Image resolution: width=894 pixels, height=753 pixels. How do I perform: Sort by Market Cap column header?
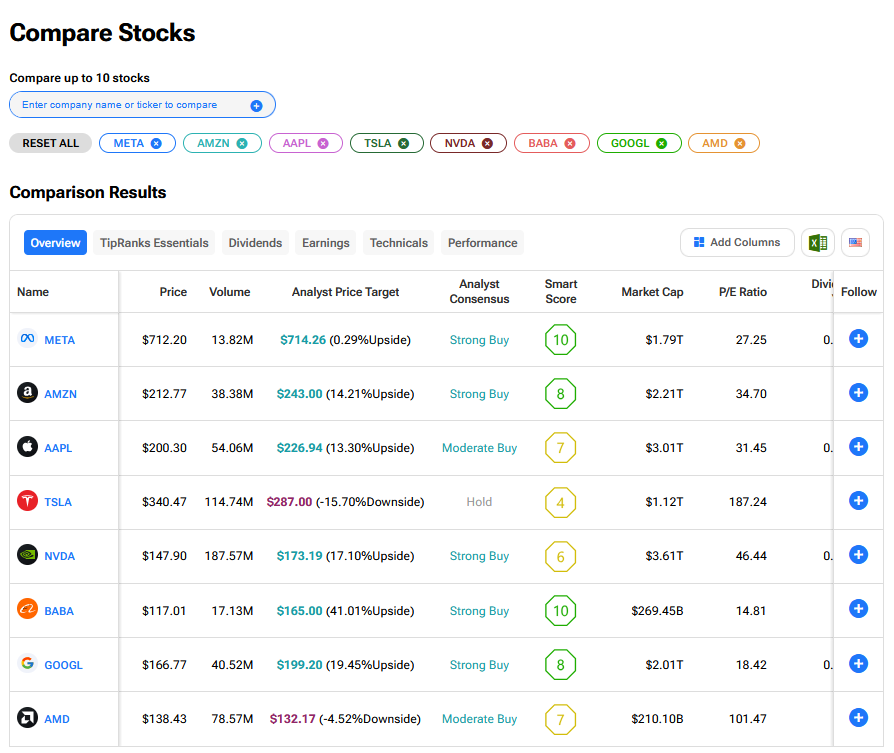click(652, 292)
